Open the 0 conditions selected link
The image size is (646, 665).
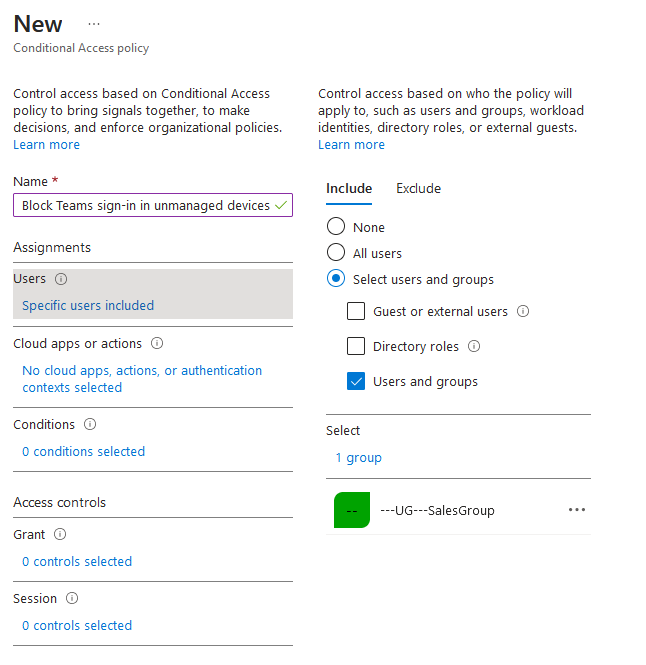click(x=84, y=451)
